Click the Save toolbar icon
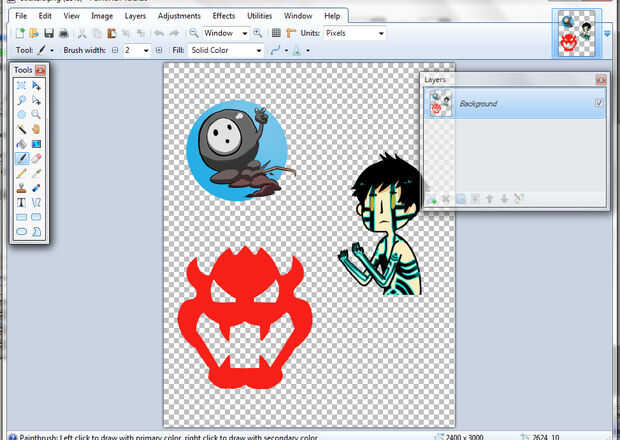Viewport: 620px width, 440px height. click(49, 33)
